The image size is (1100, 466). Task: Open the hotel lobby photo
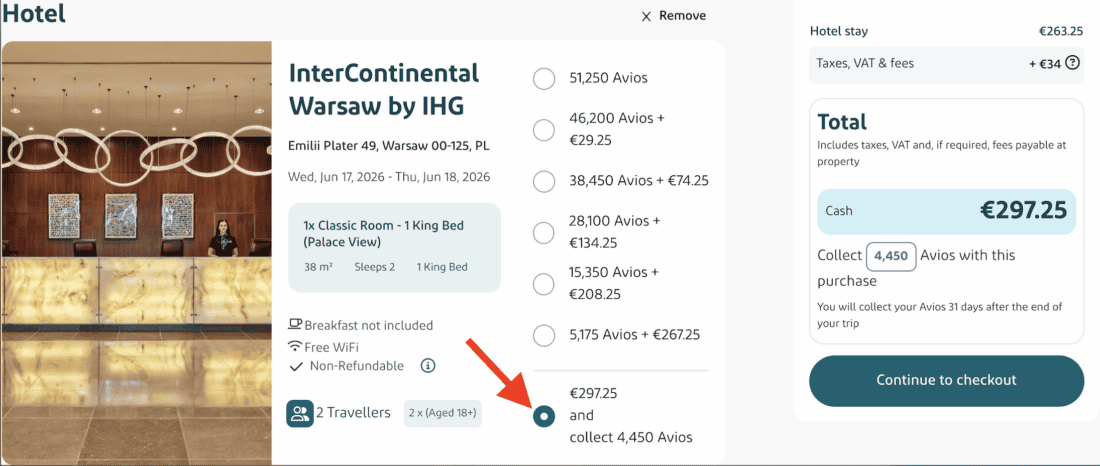click(x=137, y=252)
